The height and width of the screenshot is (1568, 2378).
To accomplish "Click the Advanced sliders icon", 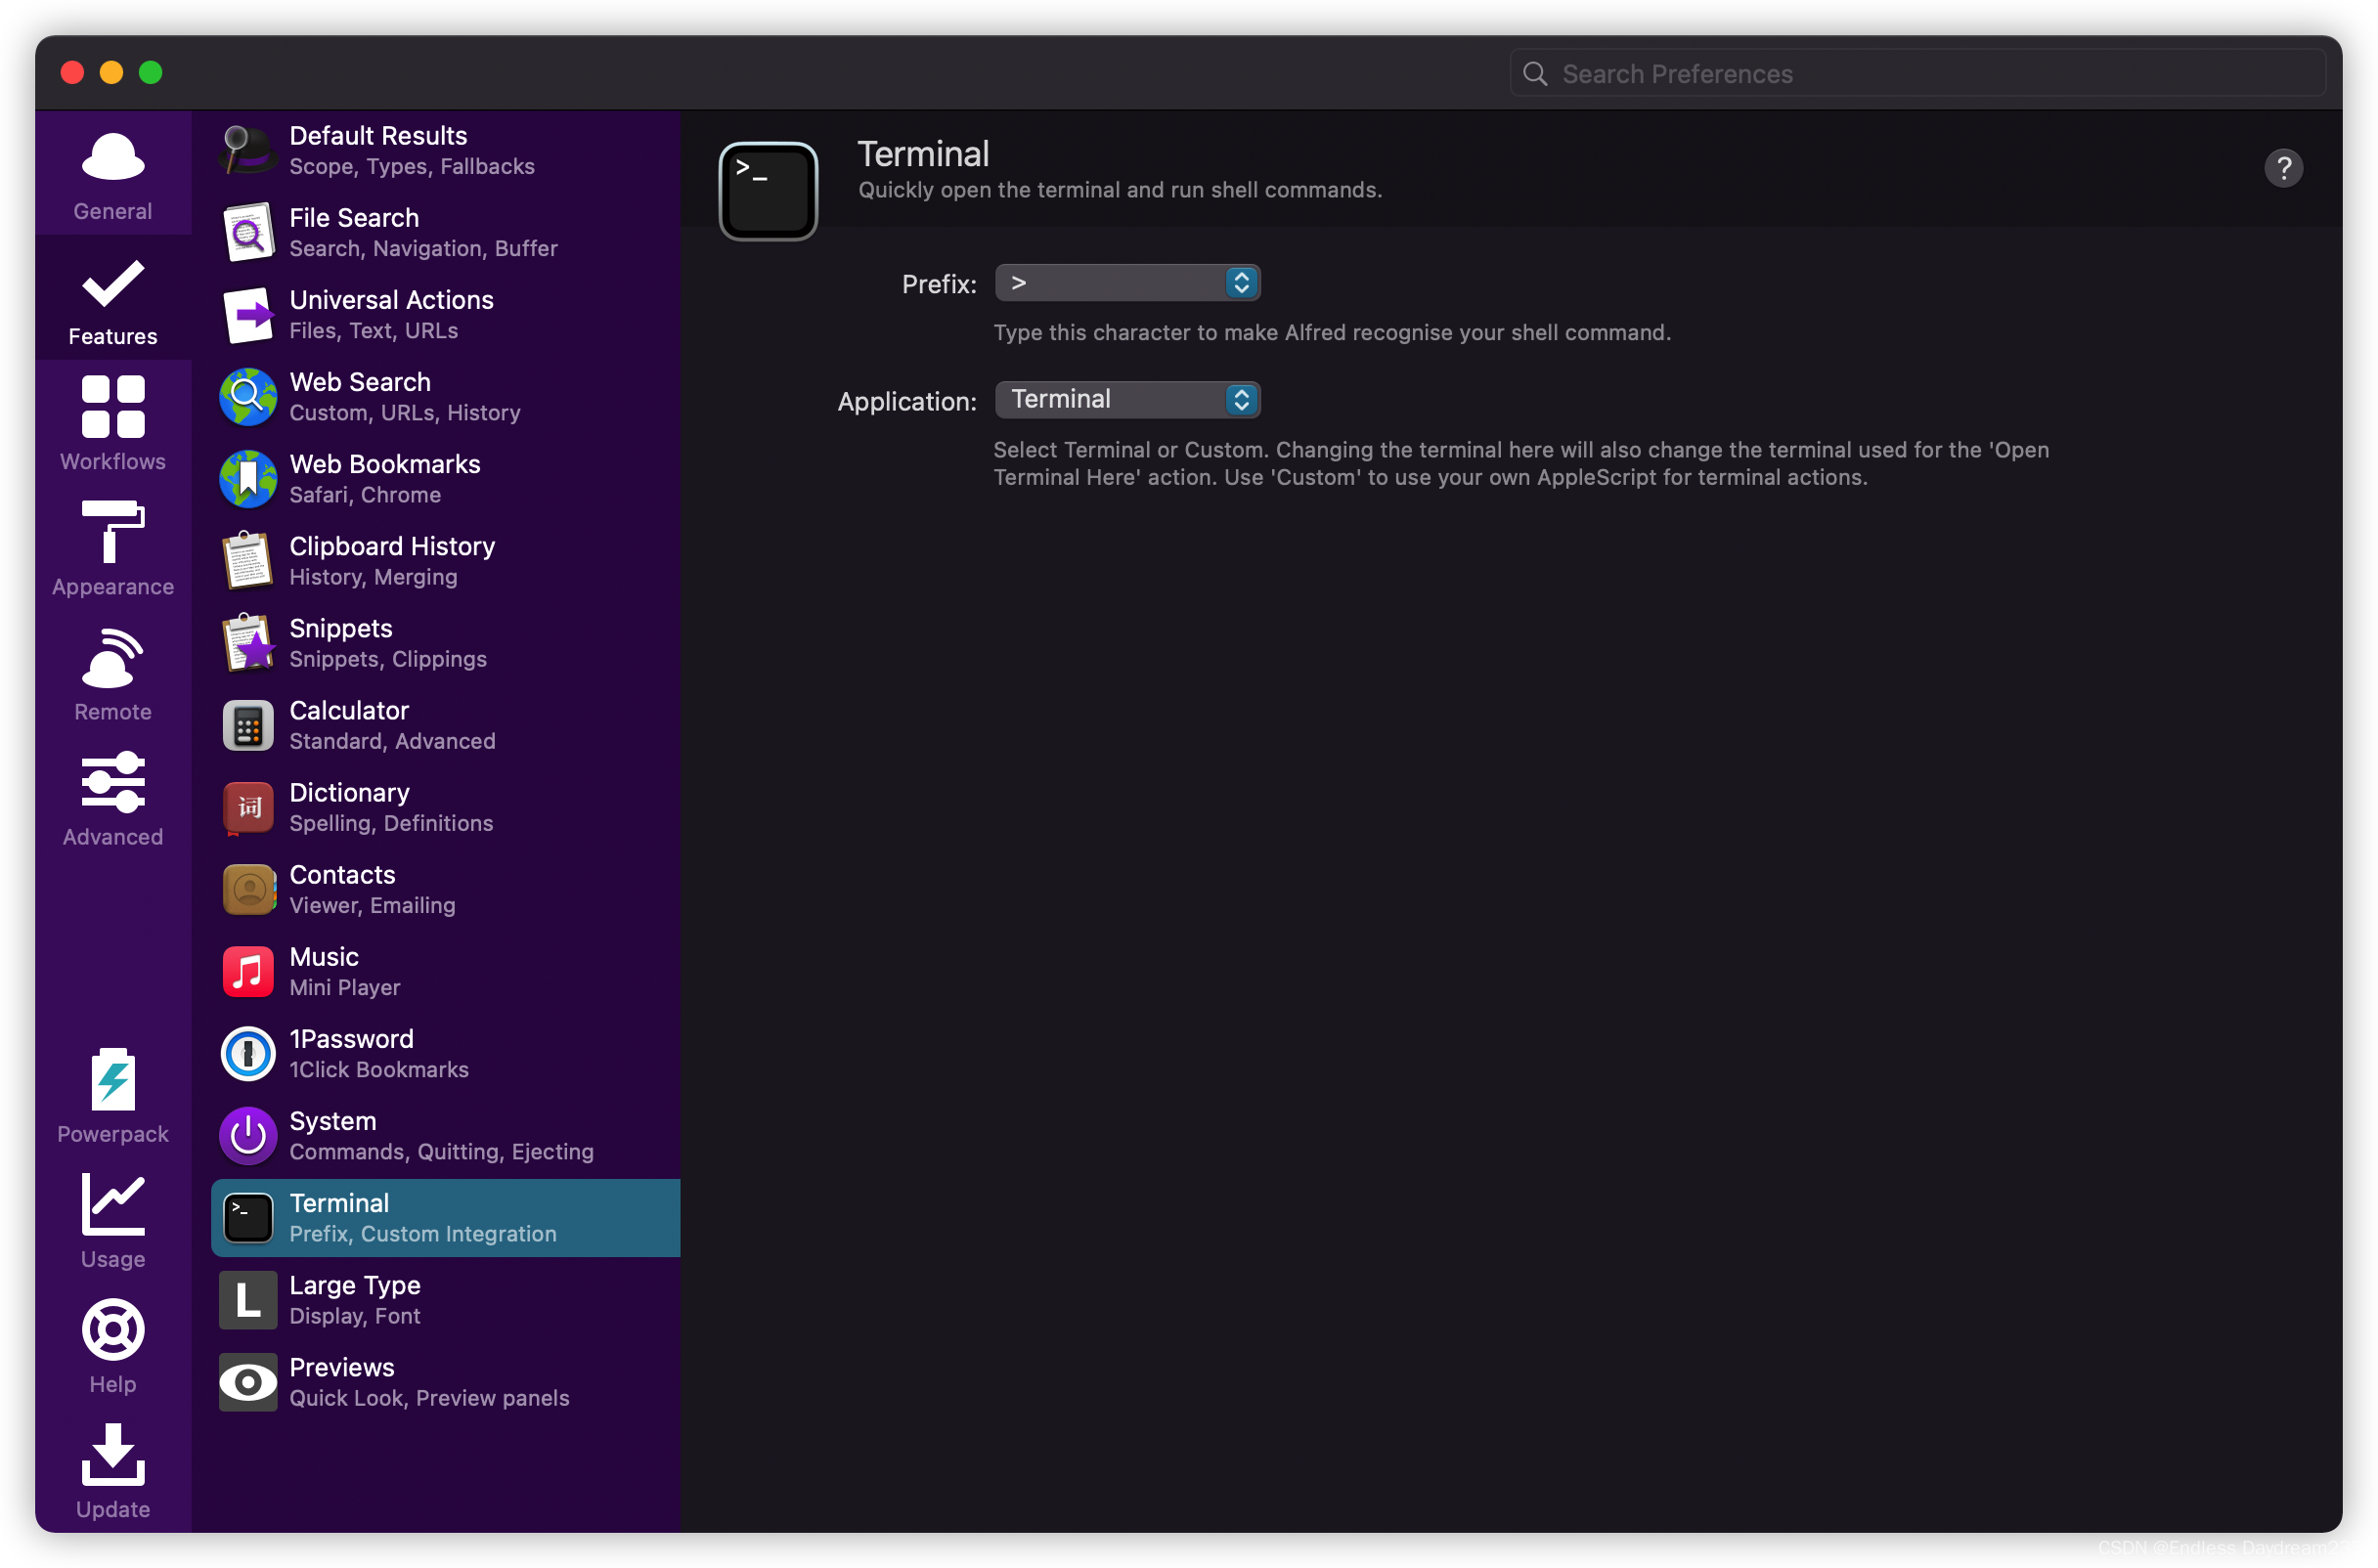I will (113, 782).
